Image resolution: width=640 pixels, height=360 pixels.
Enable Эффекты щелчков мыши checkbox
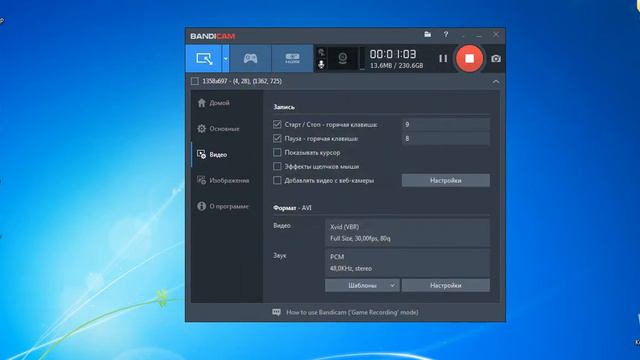(x=277, y=166)
